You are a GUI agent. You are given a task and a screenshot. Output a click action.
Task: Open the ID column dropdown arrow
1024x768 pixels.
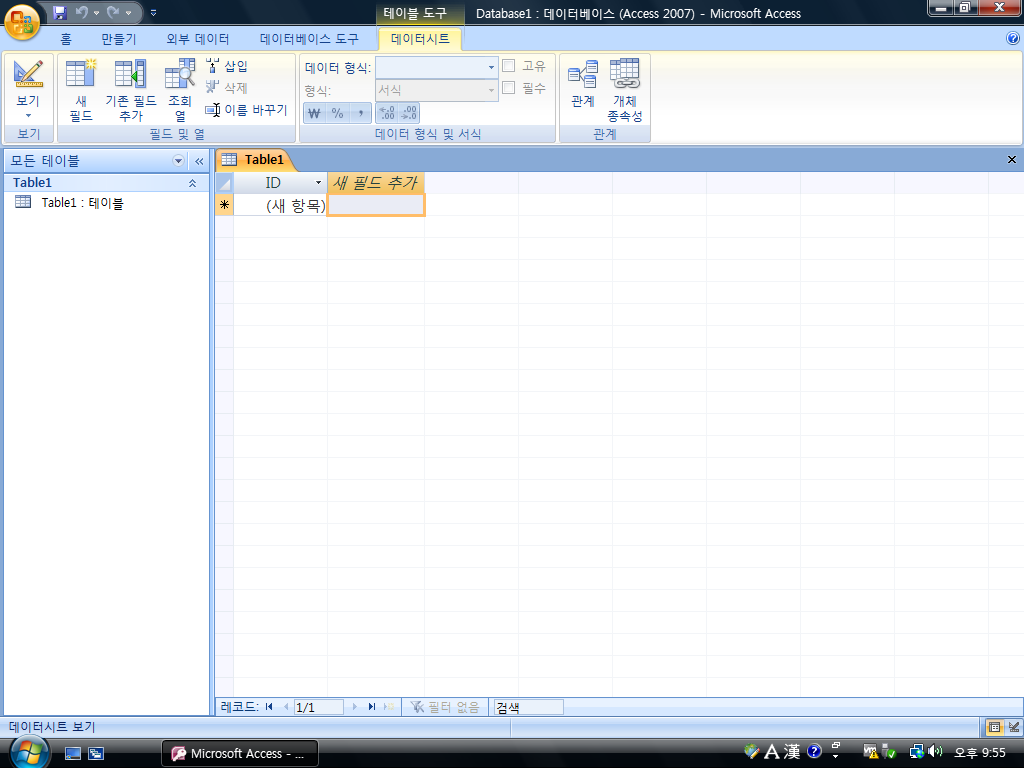[x=318, y=183]
